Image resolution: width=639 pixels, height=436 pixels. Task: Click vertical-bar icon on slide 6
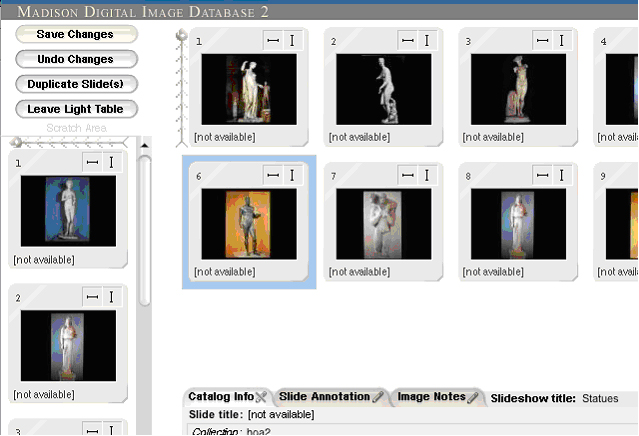click(292, 175)
